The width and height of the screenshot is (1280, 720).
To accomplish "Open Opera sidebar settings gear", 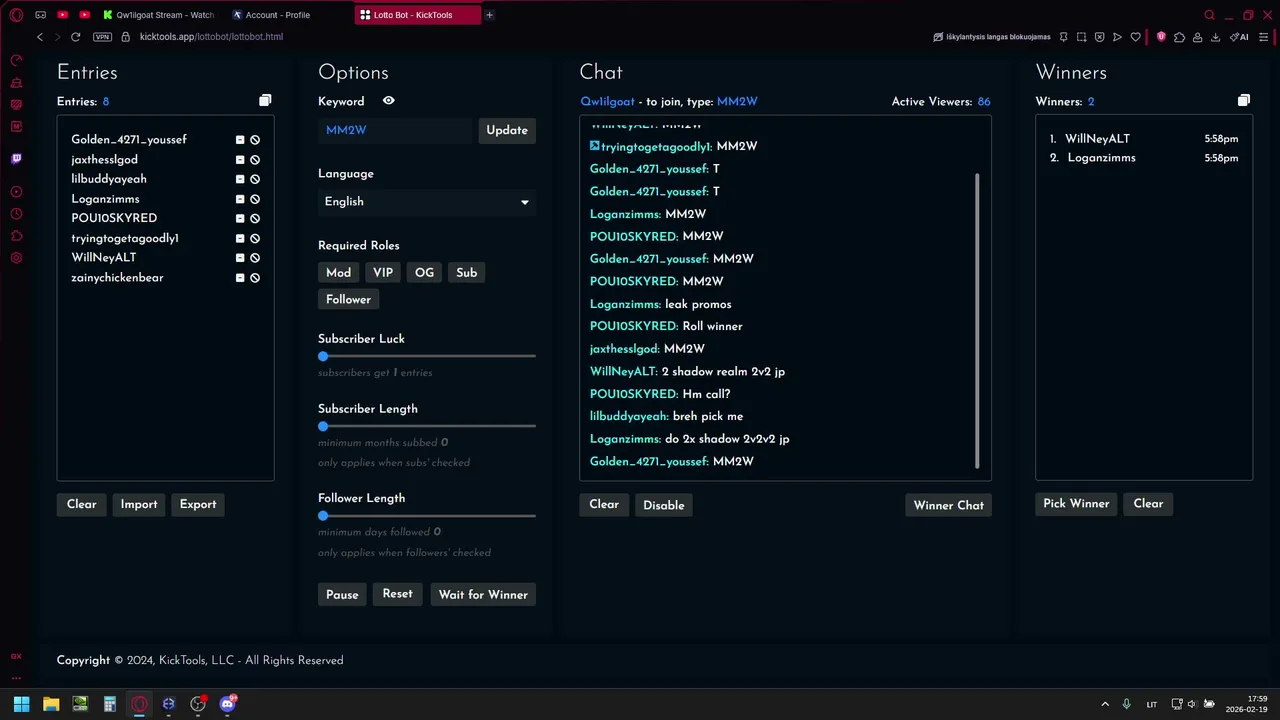I will click(x=16, y=258).
